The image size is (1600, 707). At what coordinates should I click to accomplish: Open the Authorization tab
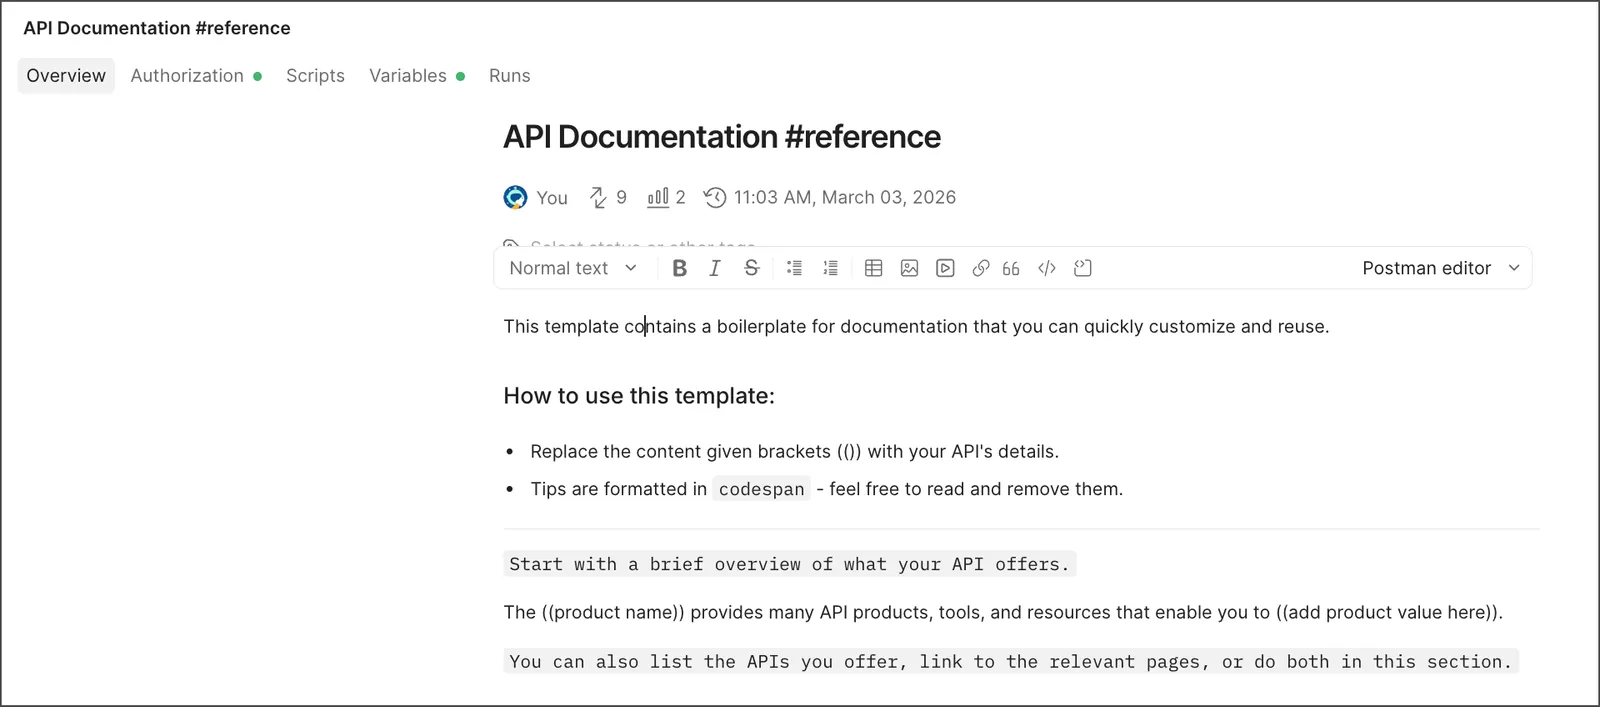(196, 76)
